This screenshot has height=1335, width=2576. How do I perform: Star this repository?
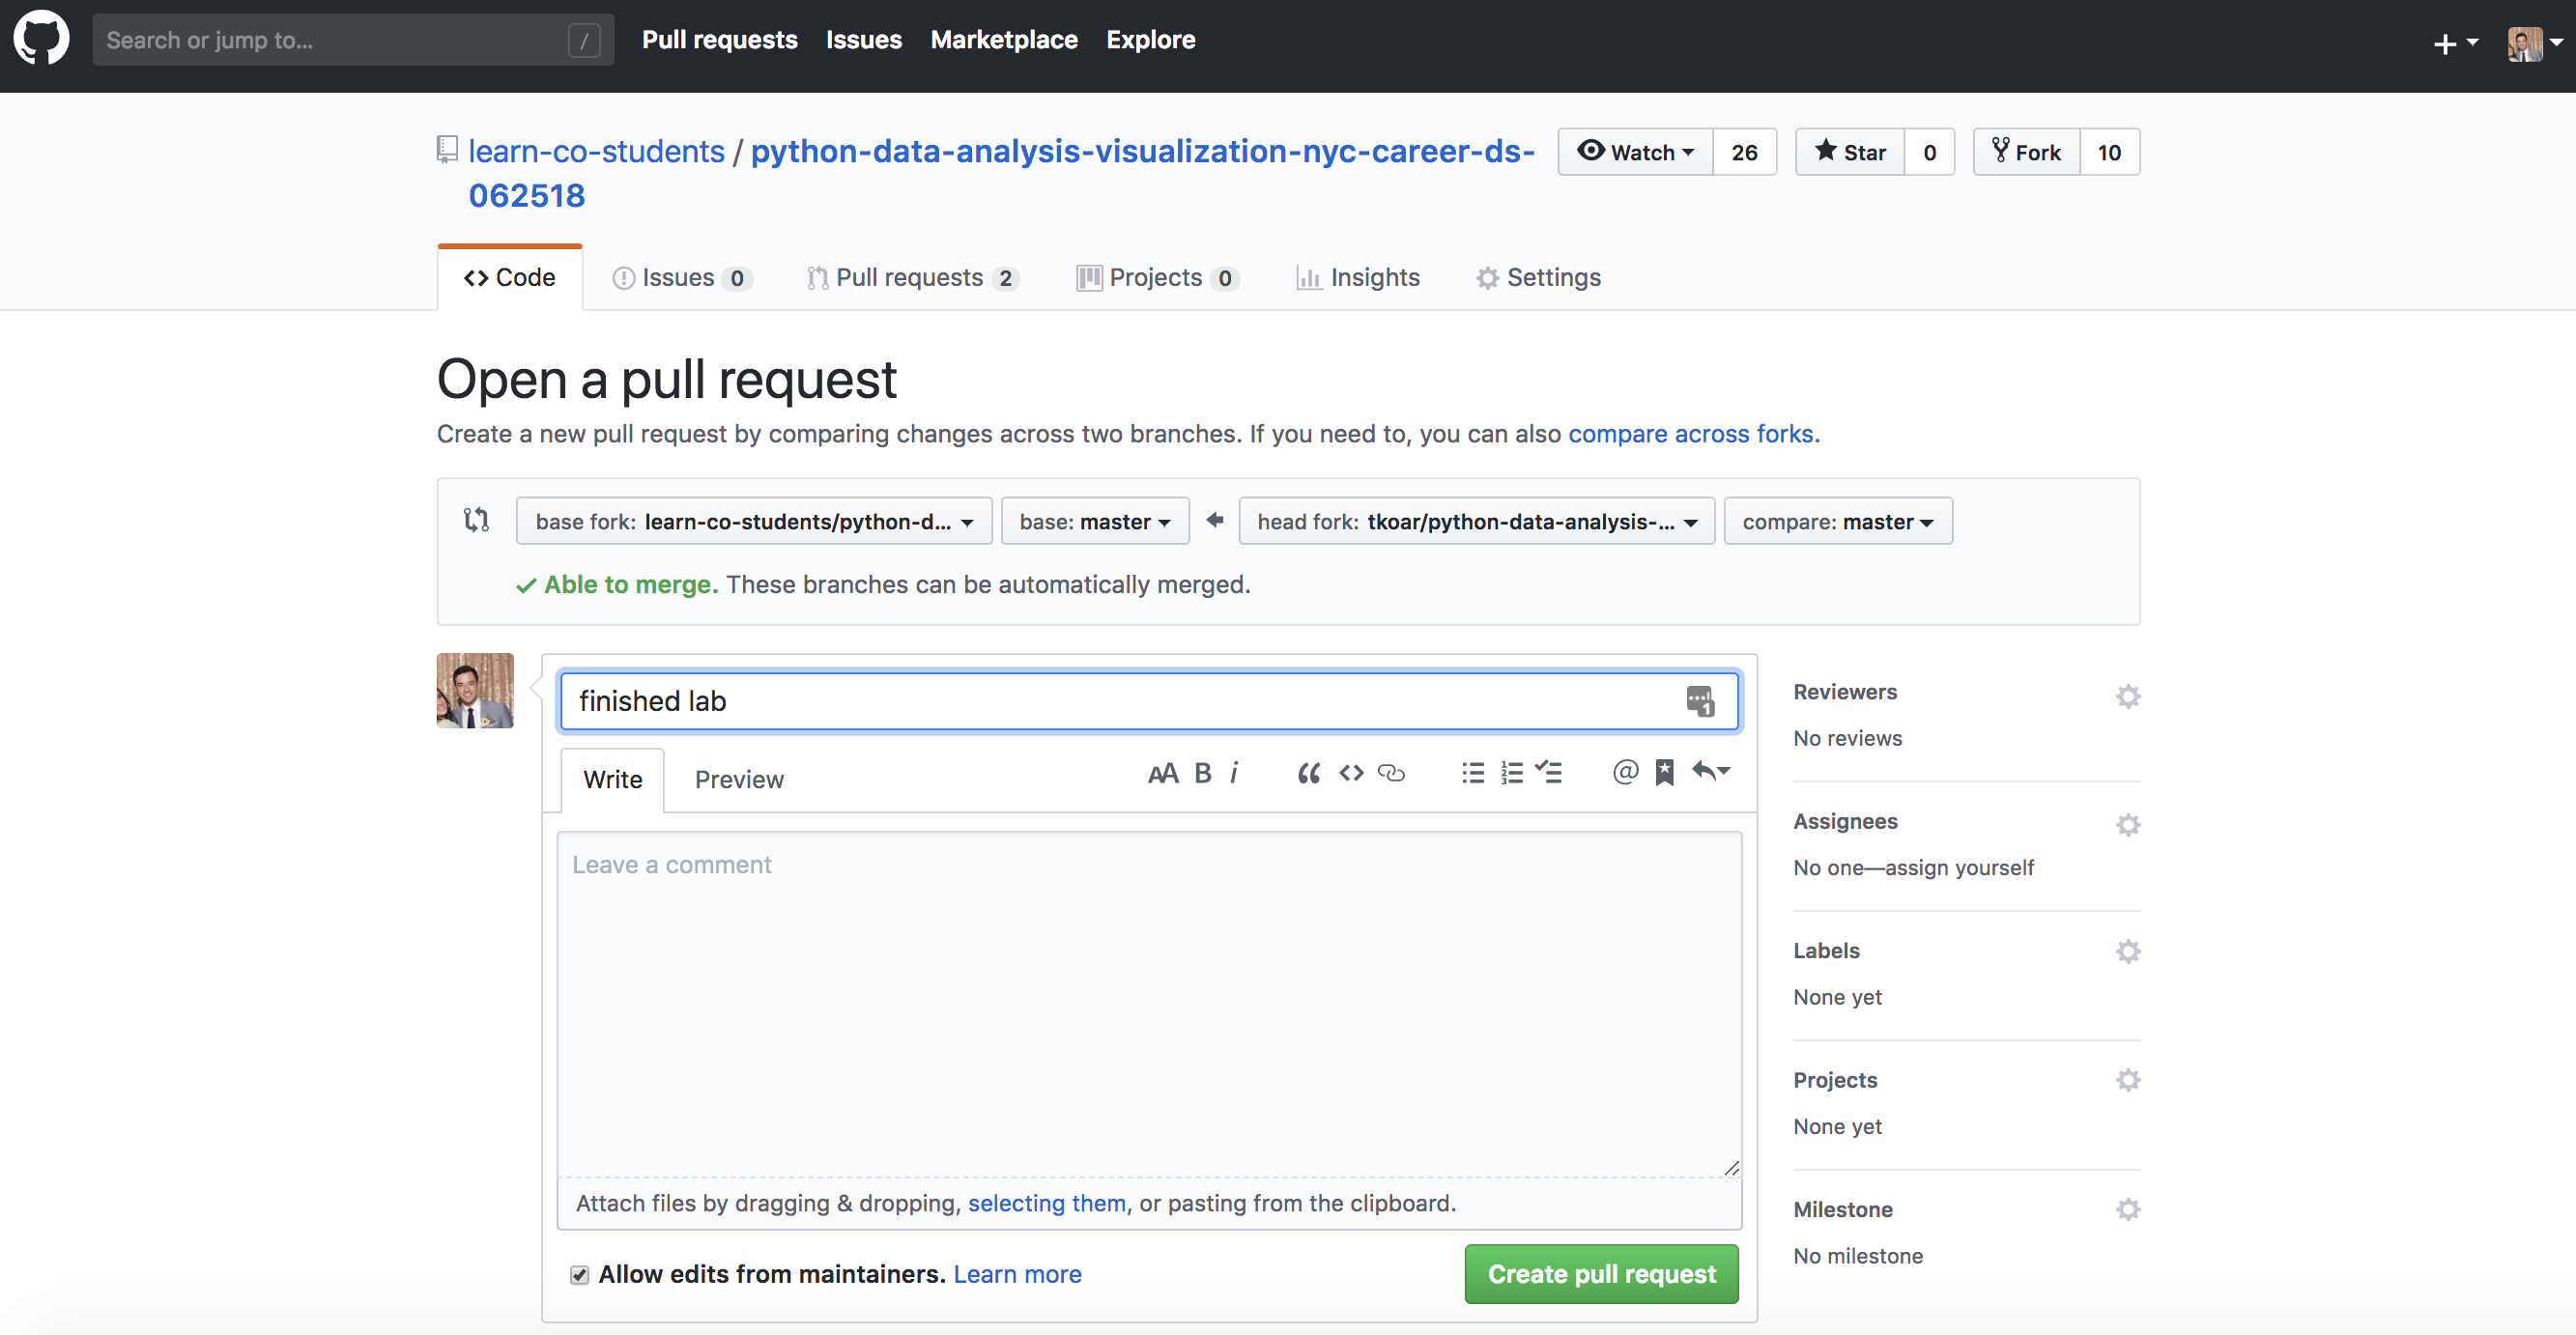tap(1849, 152)
